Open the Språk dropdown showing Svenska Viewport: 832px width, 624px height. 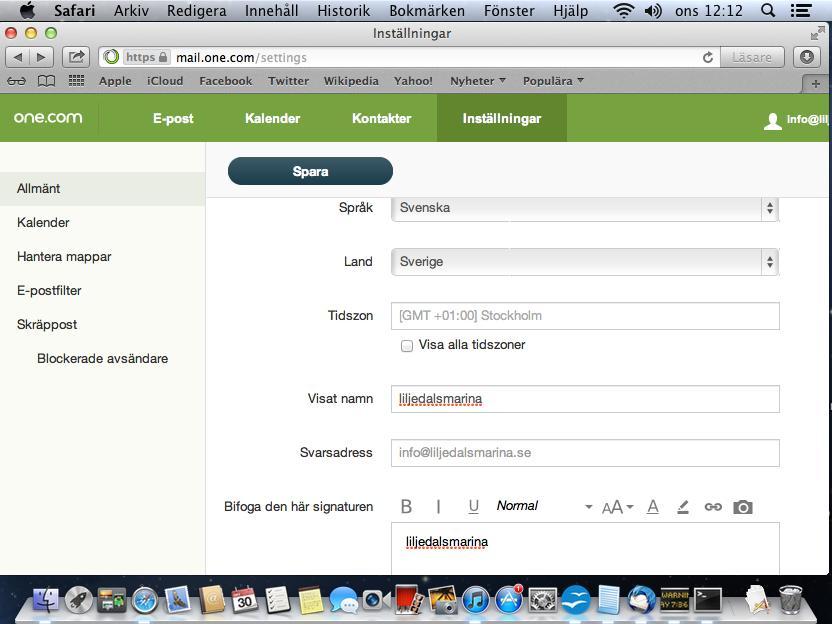point(585,208)
